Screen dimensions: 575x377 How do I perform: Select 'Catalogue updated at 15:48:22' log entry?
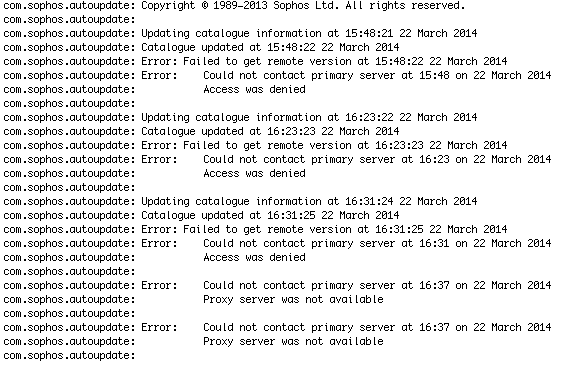point(201,48)
